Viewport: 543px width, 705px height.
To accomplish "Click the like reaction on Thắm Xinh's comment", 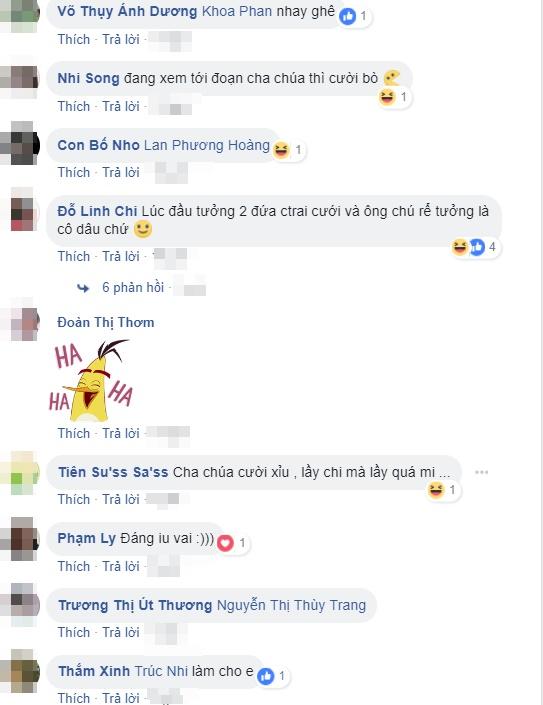I will (266, 676).
